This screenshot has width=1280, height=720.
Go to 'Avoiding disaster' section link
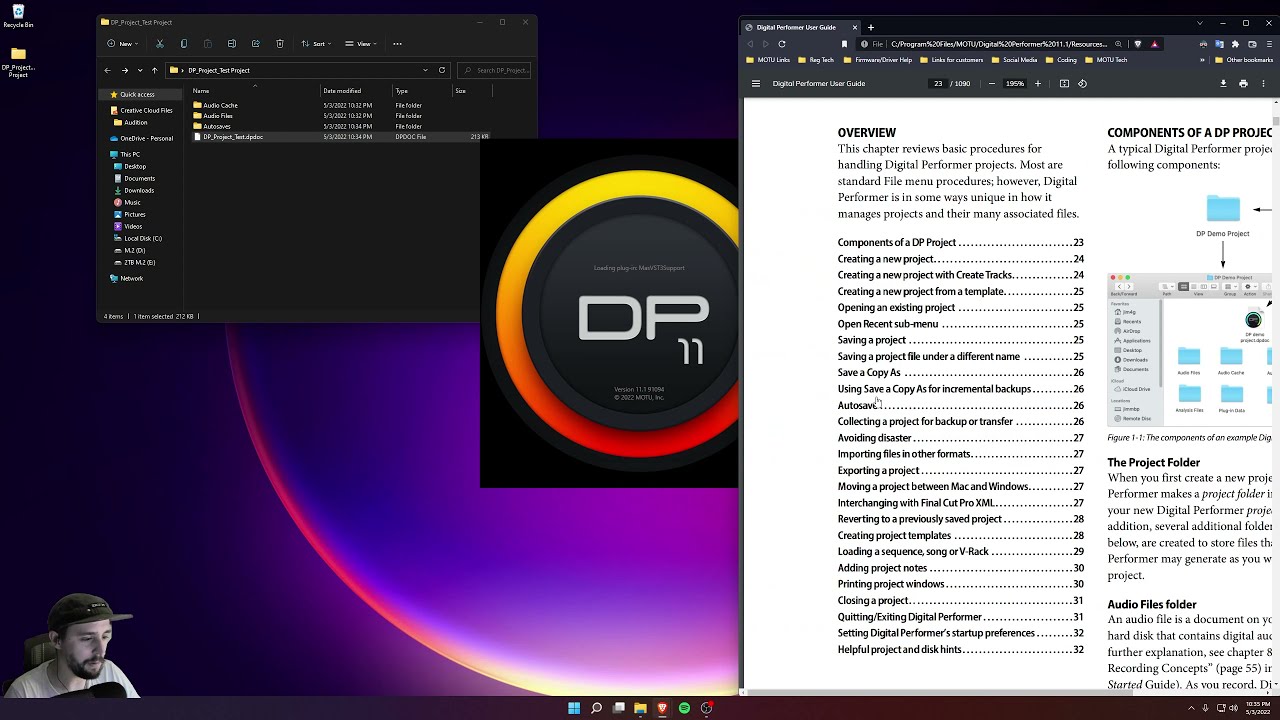960,438
